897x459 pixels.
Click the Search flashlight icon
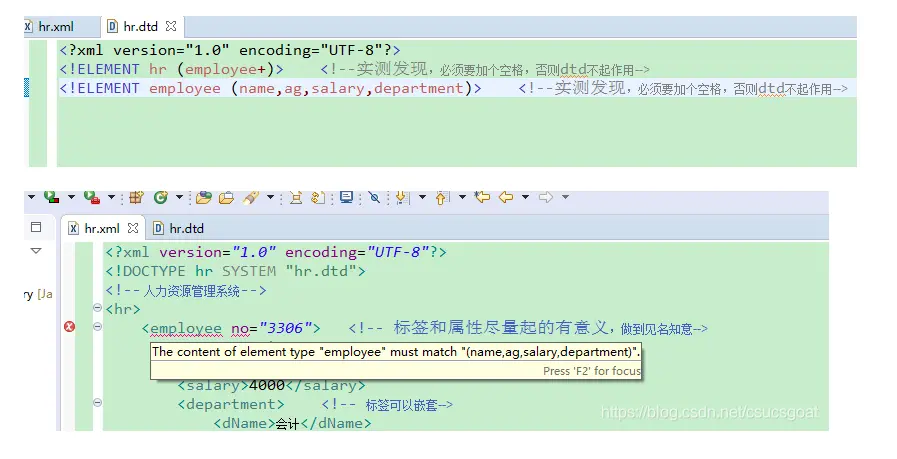tap(251, 197)
